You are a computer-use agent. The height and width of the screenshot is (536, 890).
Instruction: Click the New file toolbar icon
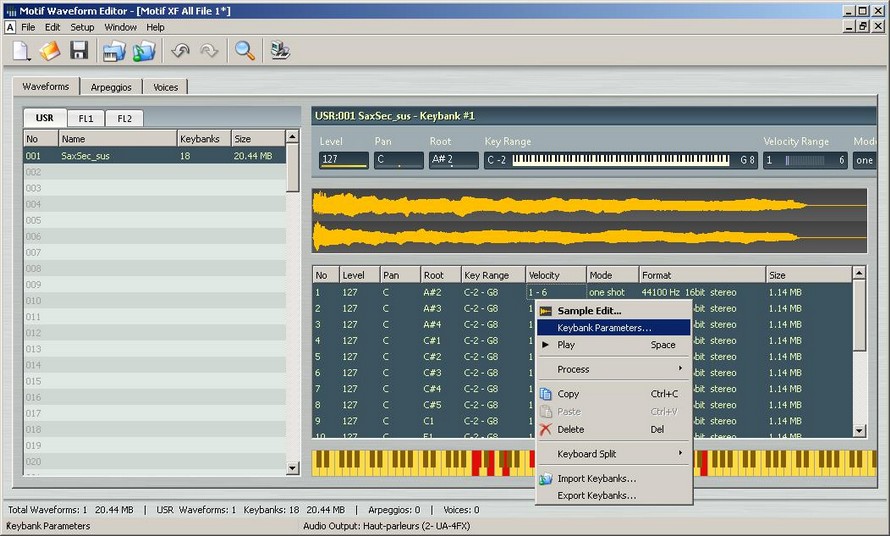click(x=22, y=50)
